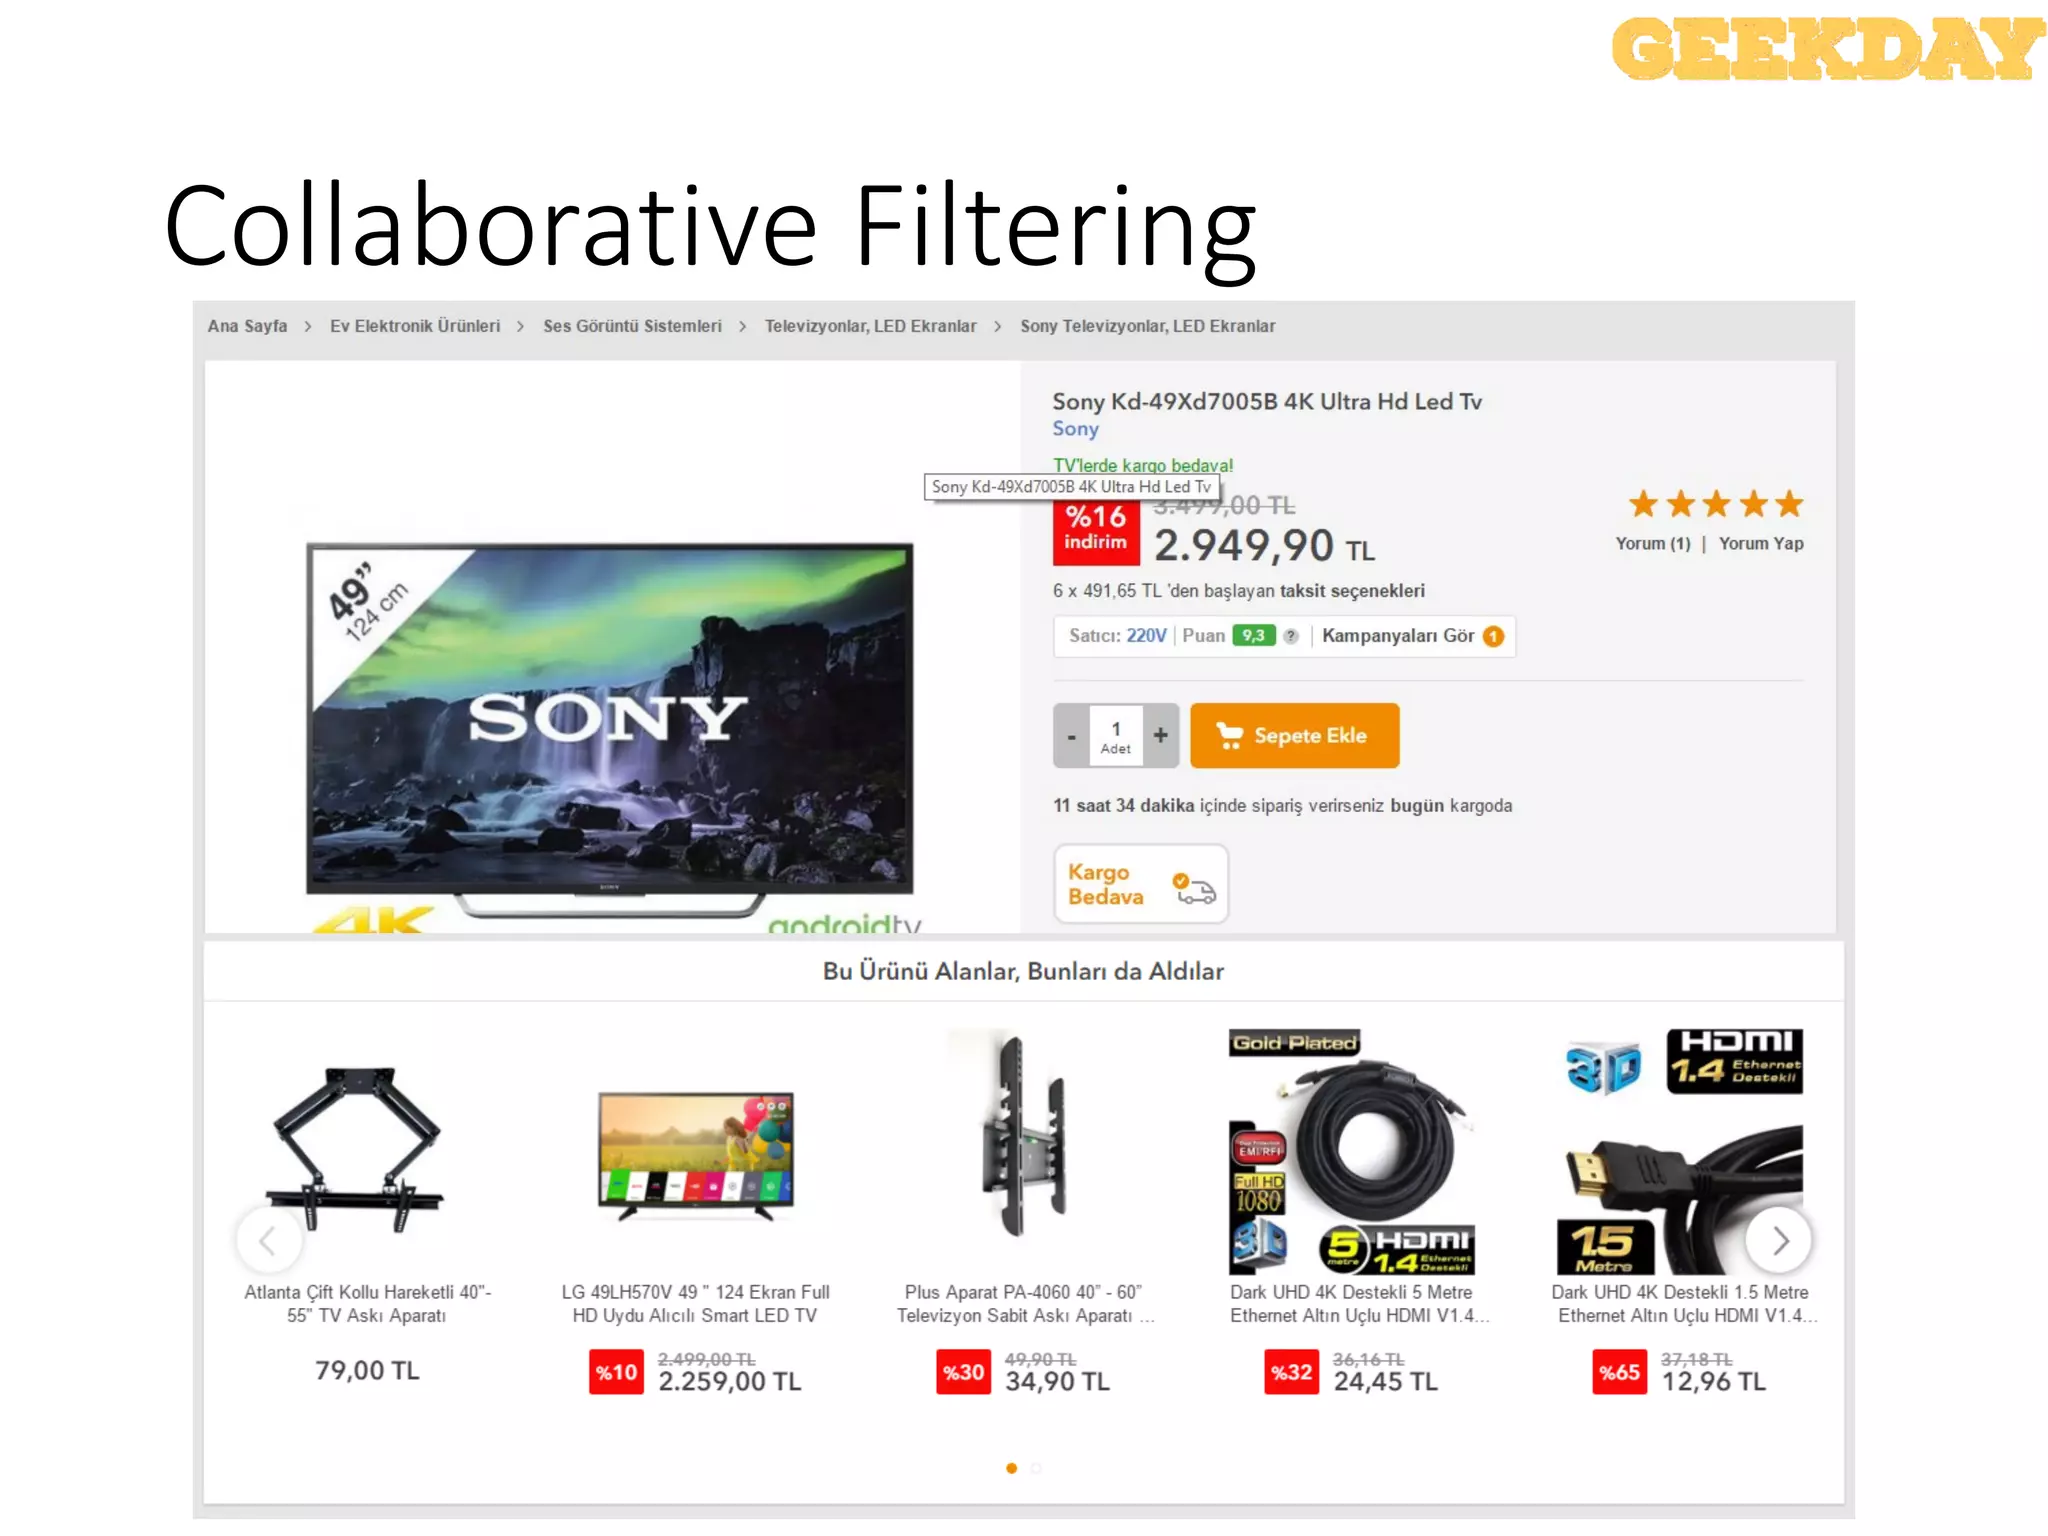
Task: Open Ev Elektronik Ürünleri breadcrumb
Action: tap(415, 326)
